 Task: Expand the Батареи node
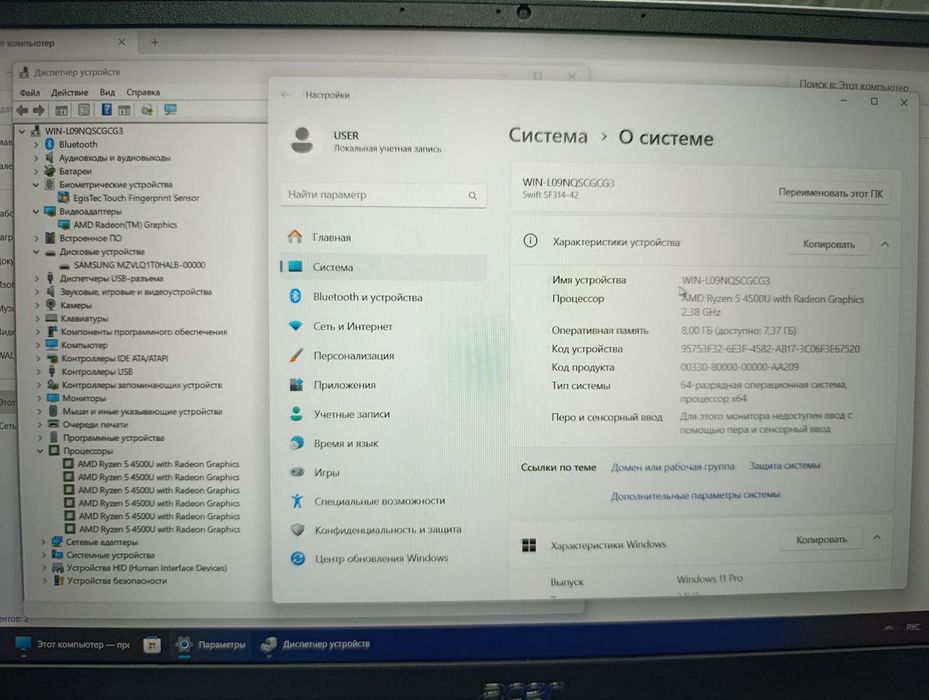click(x=37, y=171)
